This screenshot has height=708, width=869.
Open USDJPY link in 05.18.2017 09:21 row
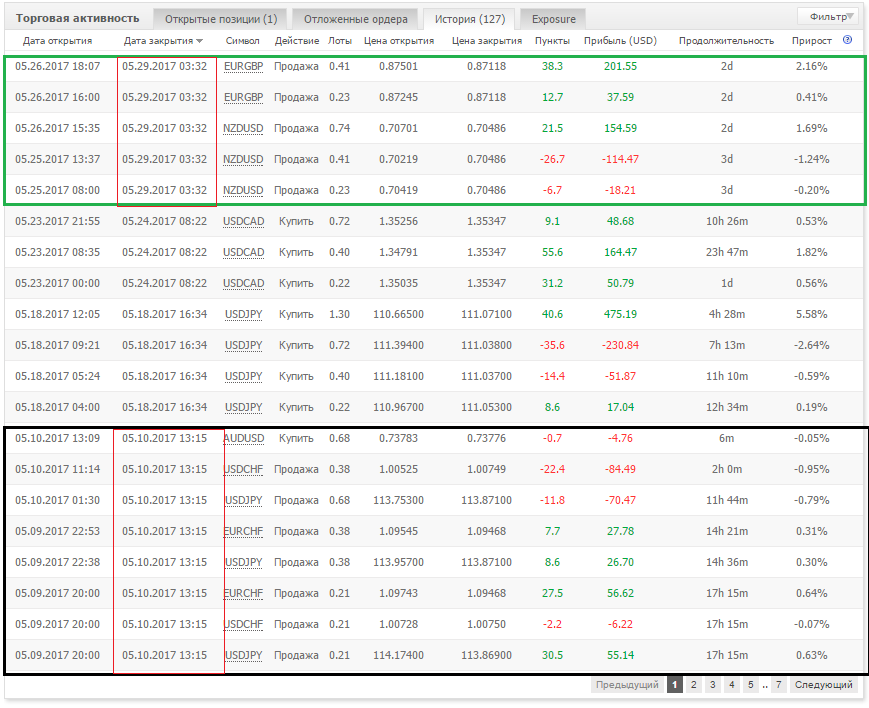pyautogui.click(x=243, y=346)
